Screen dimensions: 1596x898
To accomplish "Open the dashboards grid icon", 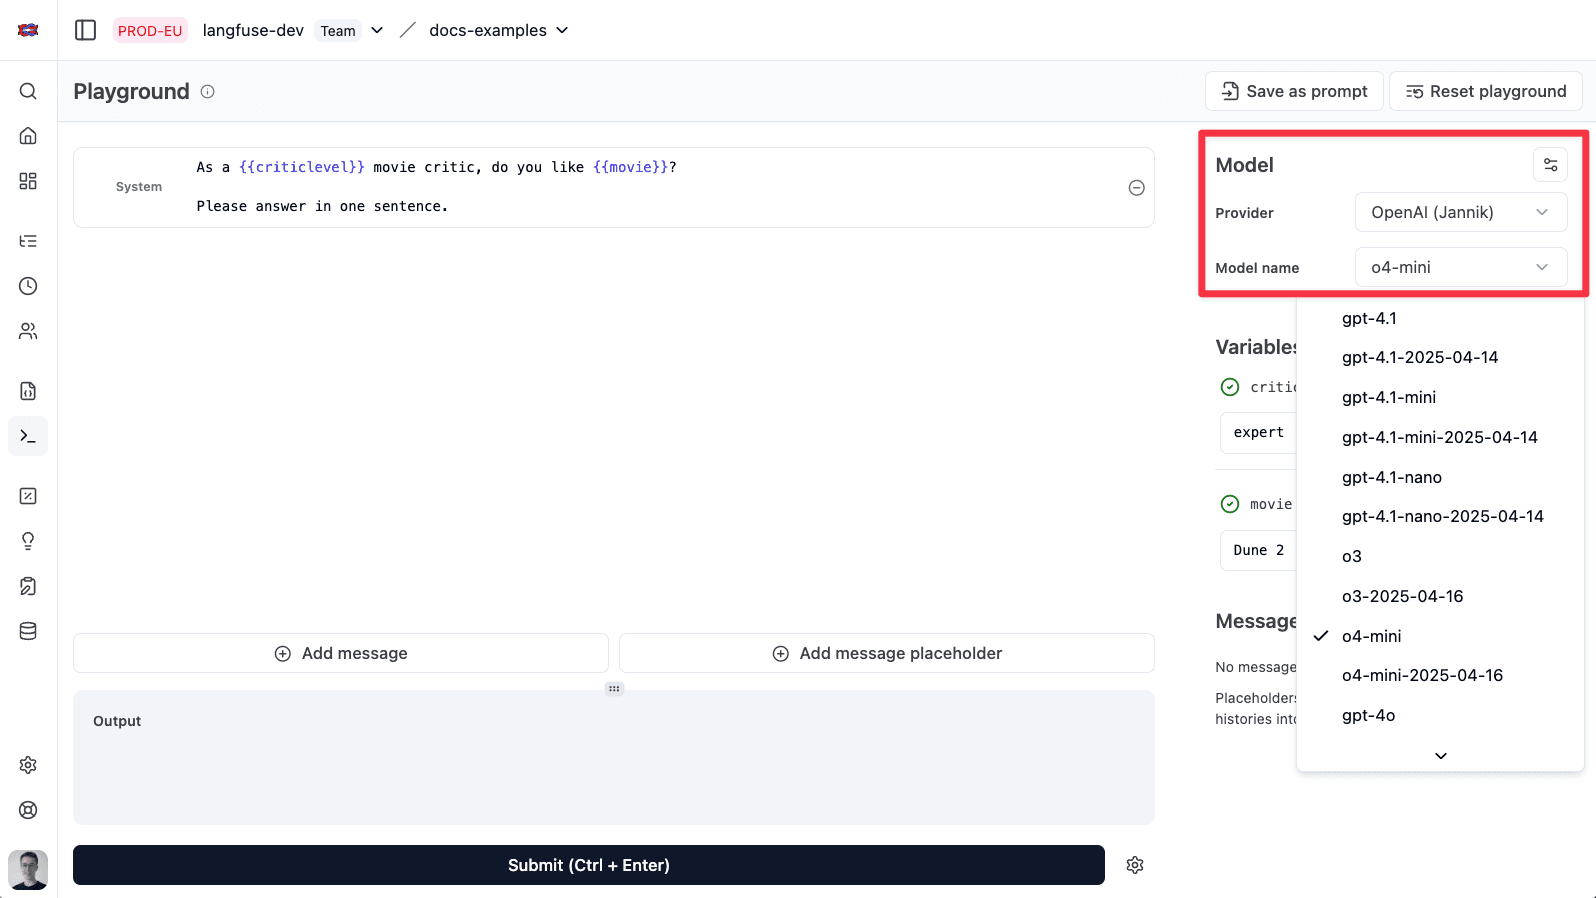I will coord(28,181).
